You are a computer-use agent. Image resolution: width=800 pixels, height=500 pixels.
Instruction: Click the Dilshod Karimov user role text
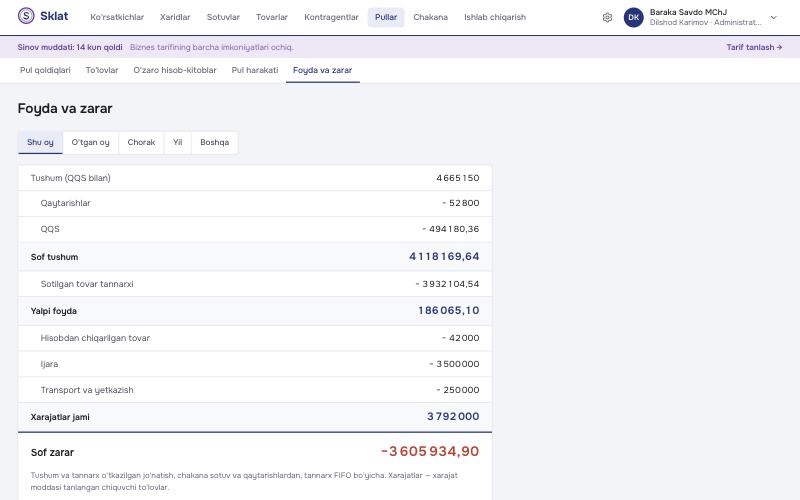tap(705, 22)
